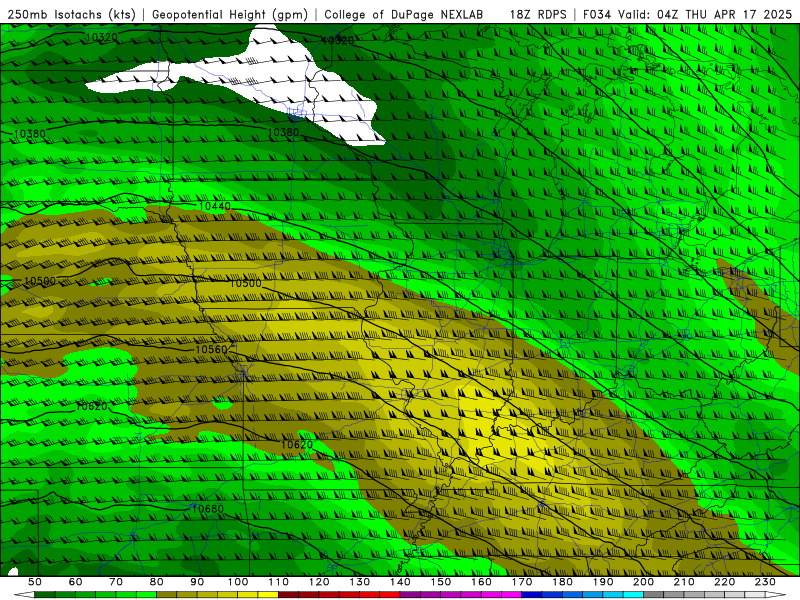The height and width of the screenshot is (600, 800).
Task: Click the 230 legend value
Action: click(x=765, y=582)
